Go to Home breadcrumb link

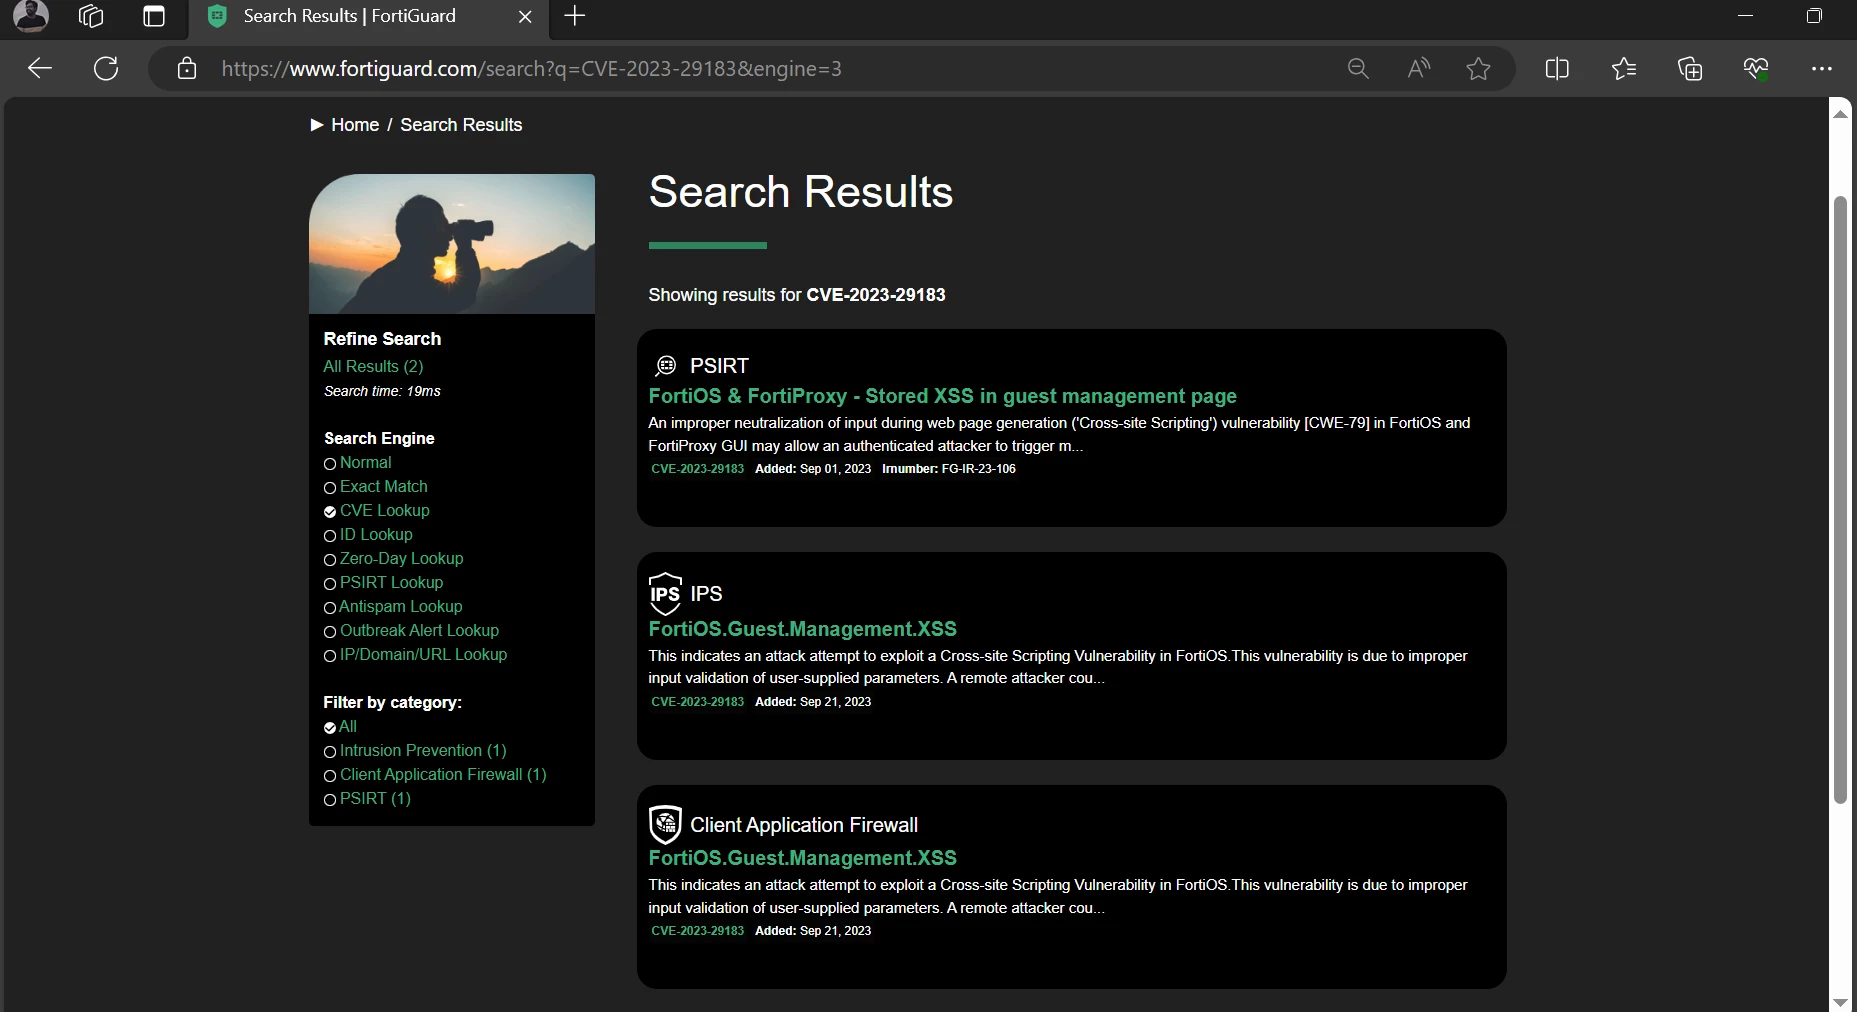pos(355,125)
